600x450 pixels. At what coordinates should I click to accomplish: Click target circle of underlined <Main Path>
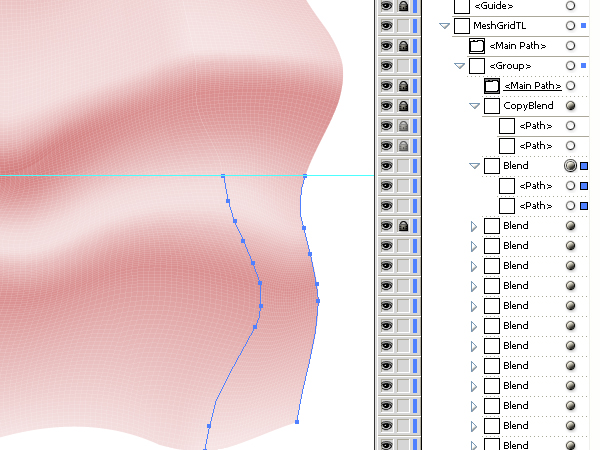[570, 86]
